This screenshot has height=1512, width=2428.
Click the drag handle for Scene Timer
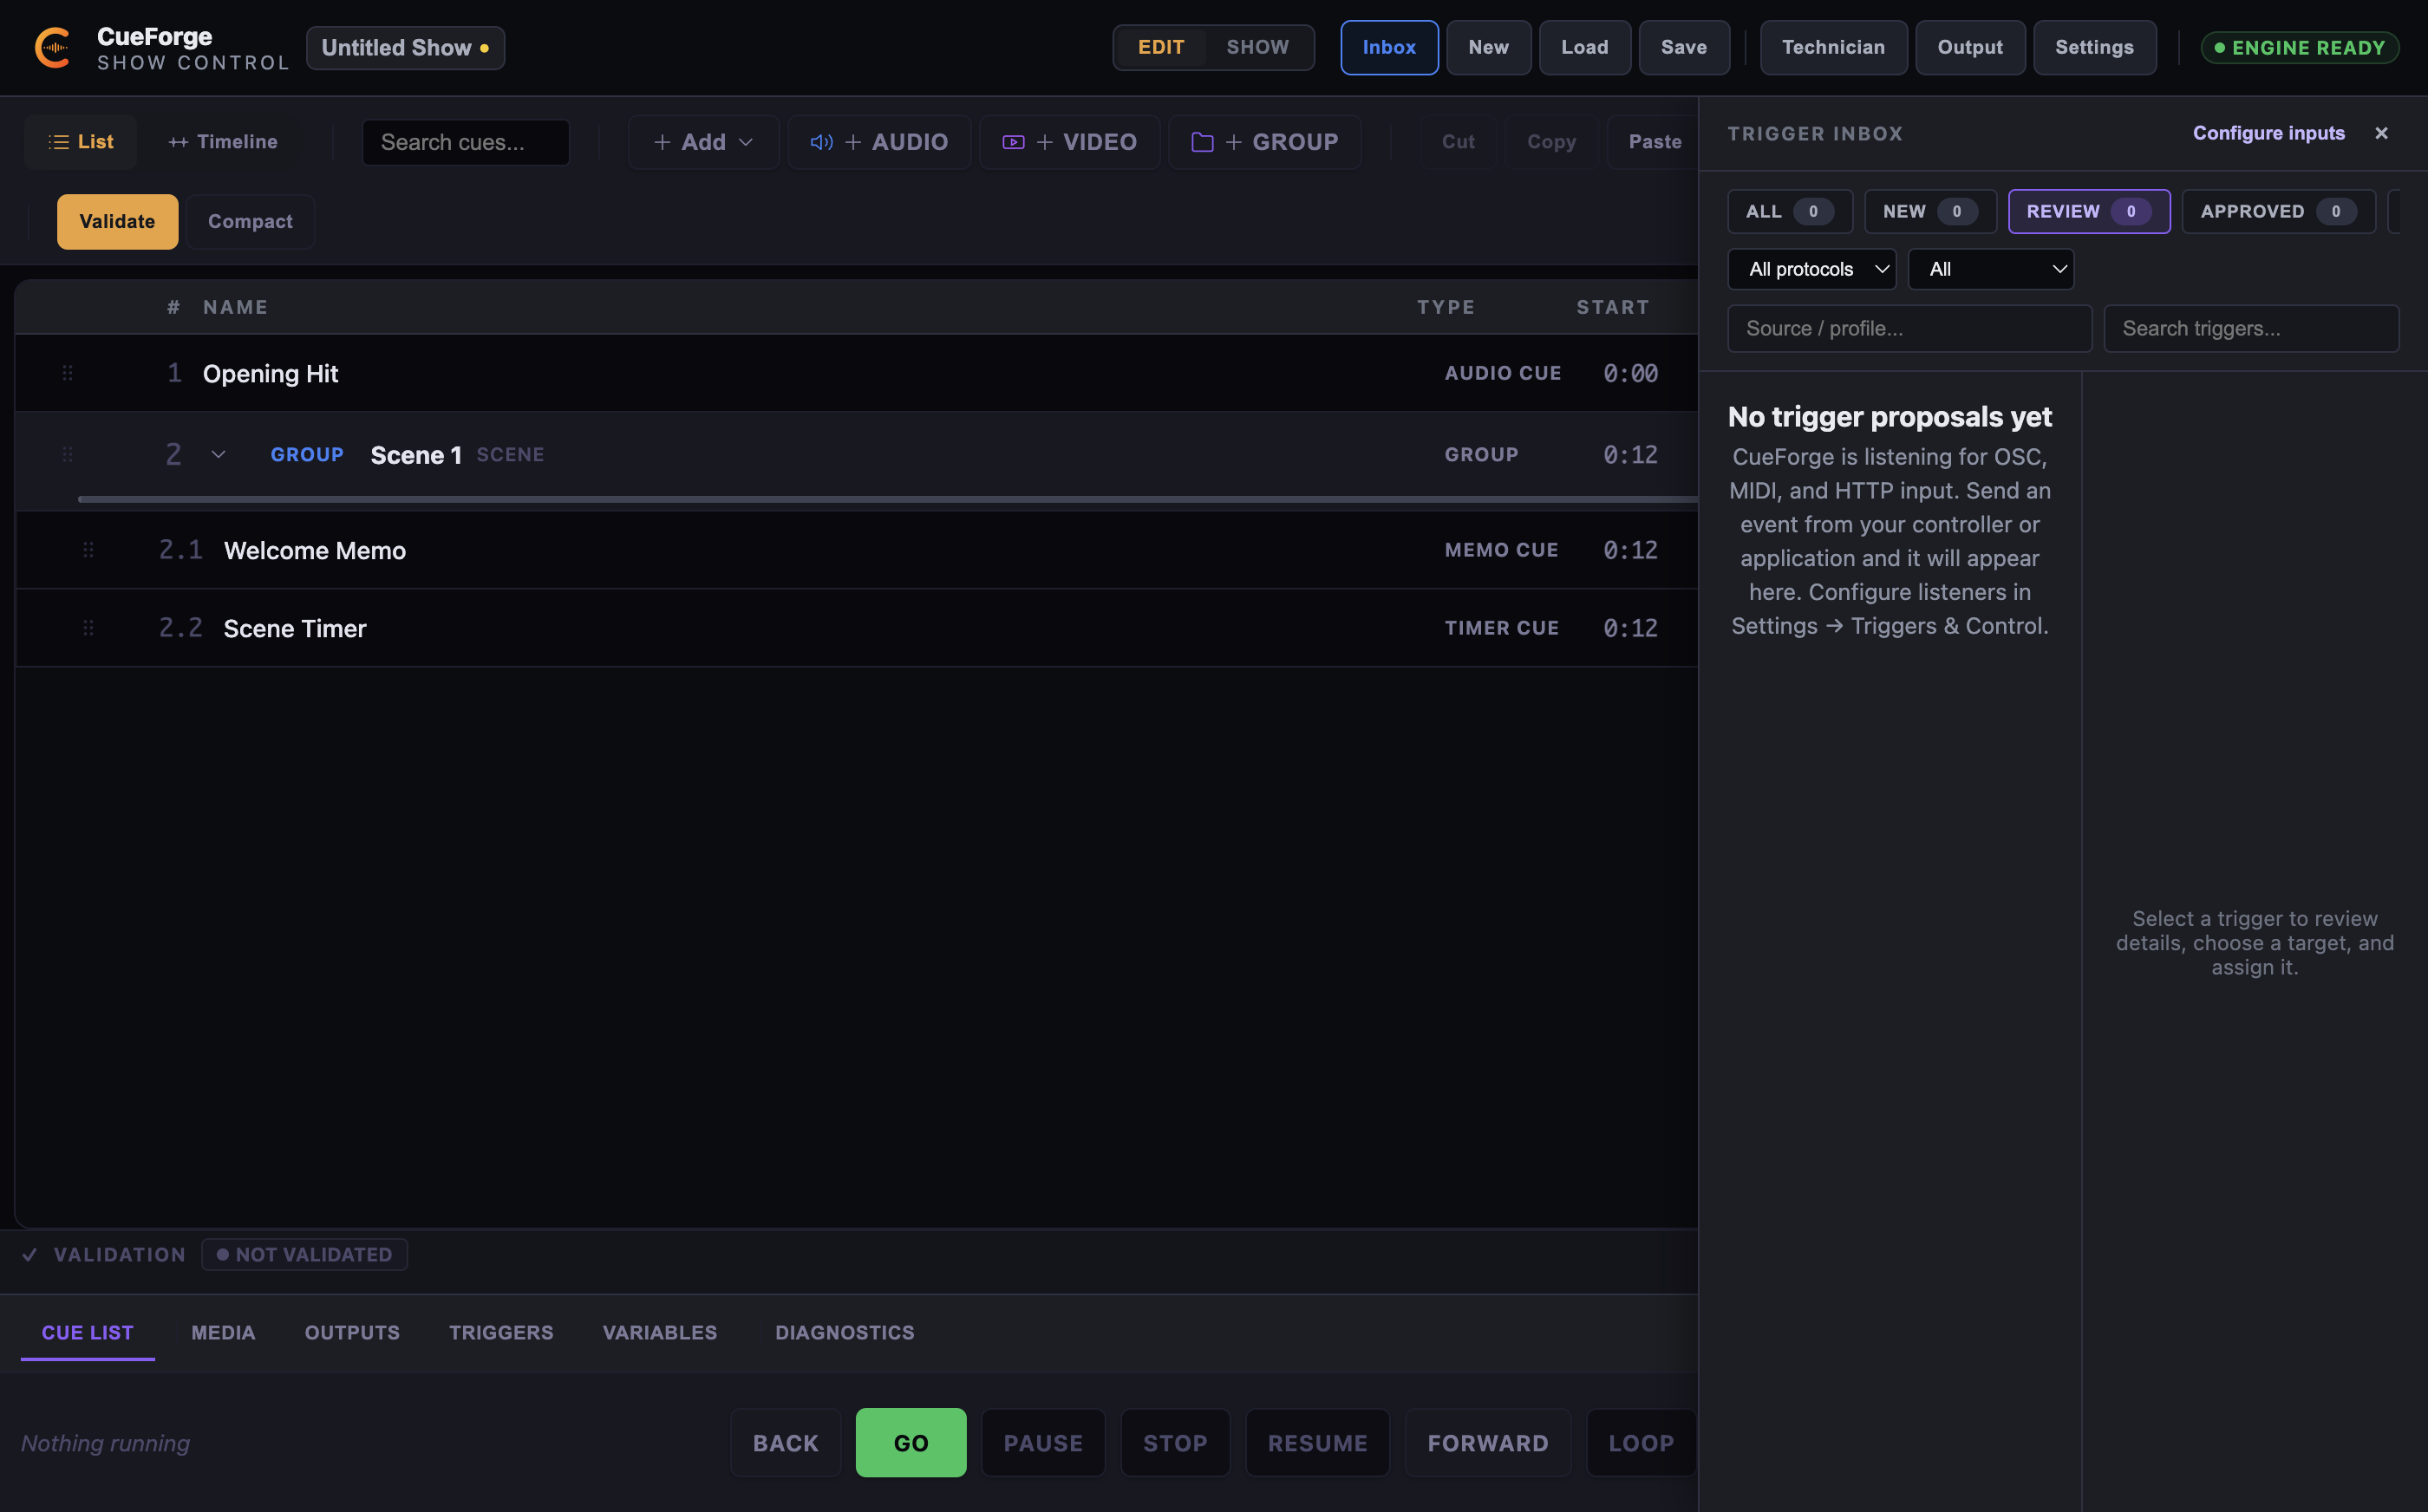coord(88,628)
